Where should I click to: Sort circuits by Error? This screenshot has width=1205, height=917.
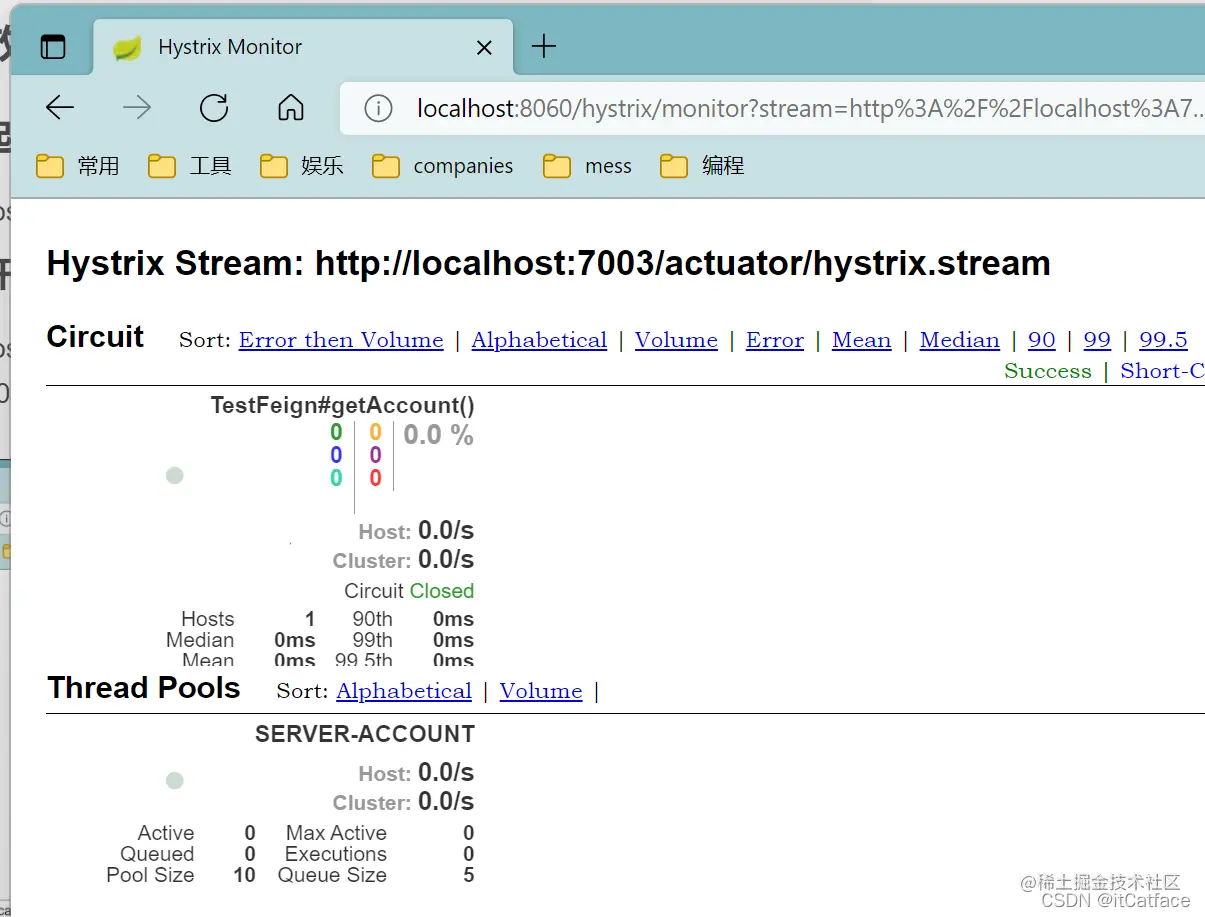(x=775, y=340)
